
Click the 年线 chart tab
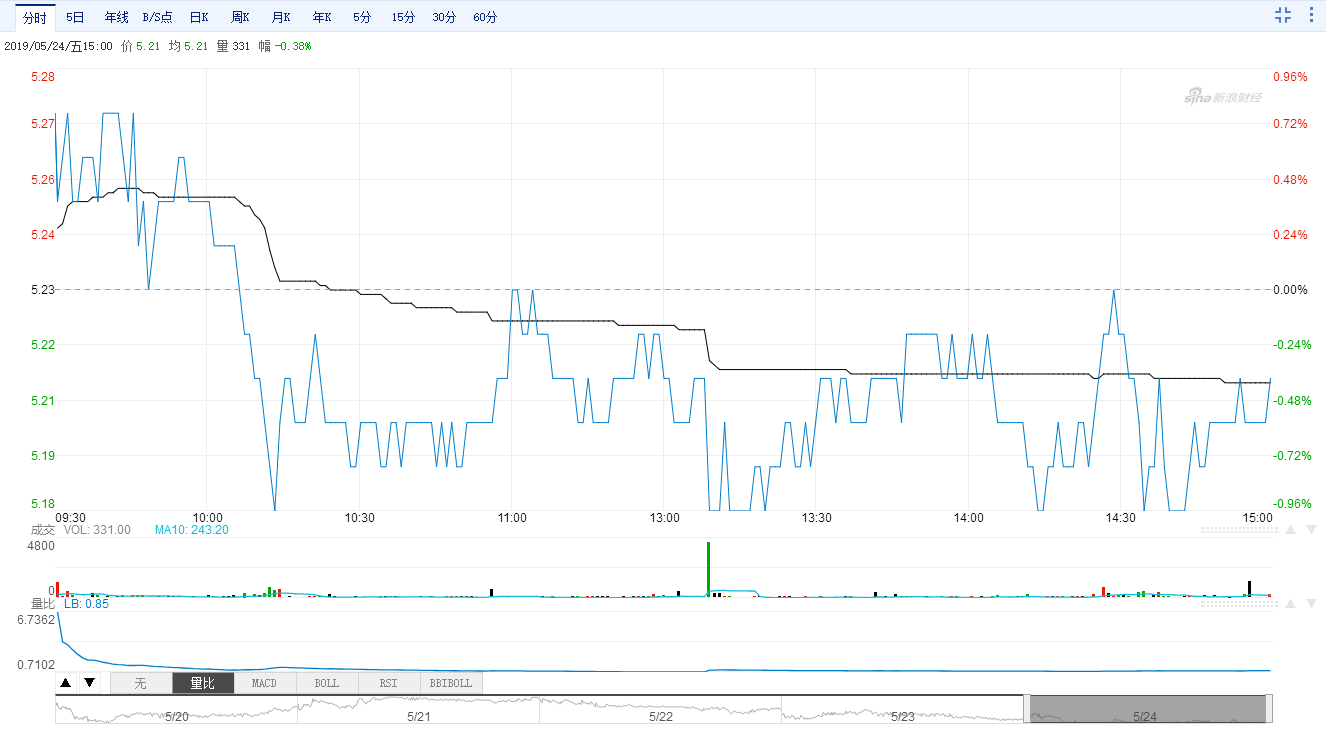click(116, 17)
